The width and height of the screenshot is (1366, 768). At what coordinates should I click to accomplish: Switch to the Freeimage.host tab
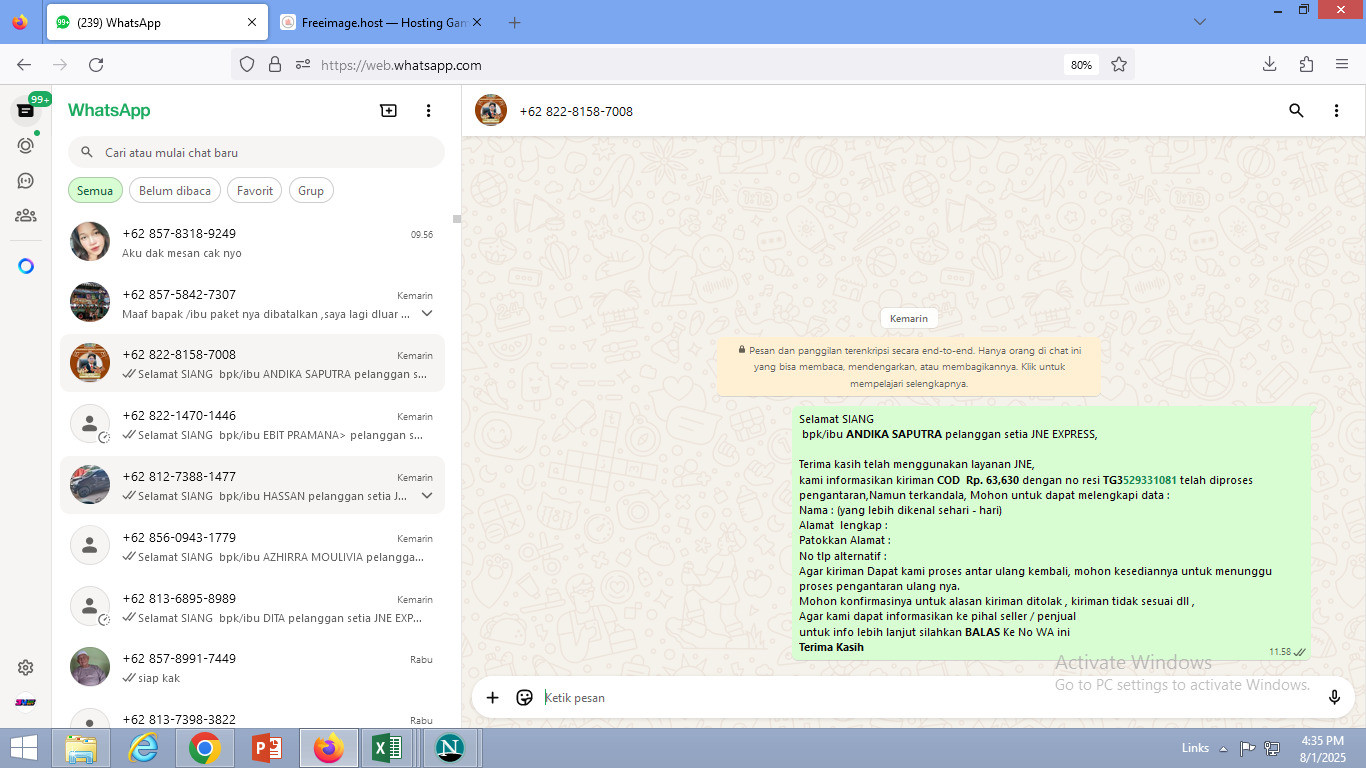coord(380,22)
